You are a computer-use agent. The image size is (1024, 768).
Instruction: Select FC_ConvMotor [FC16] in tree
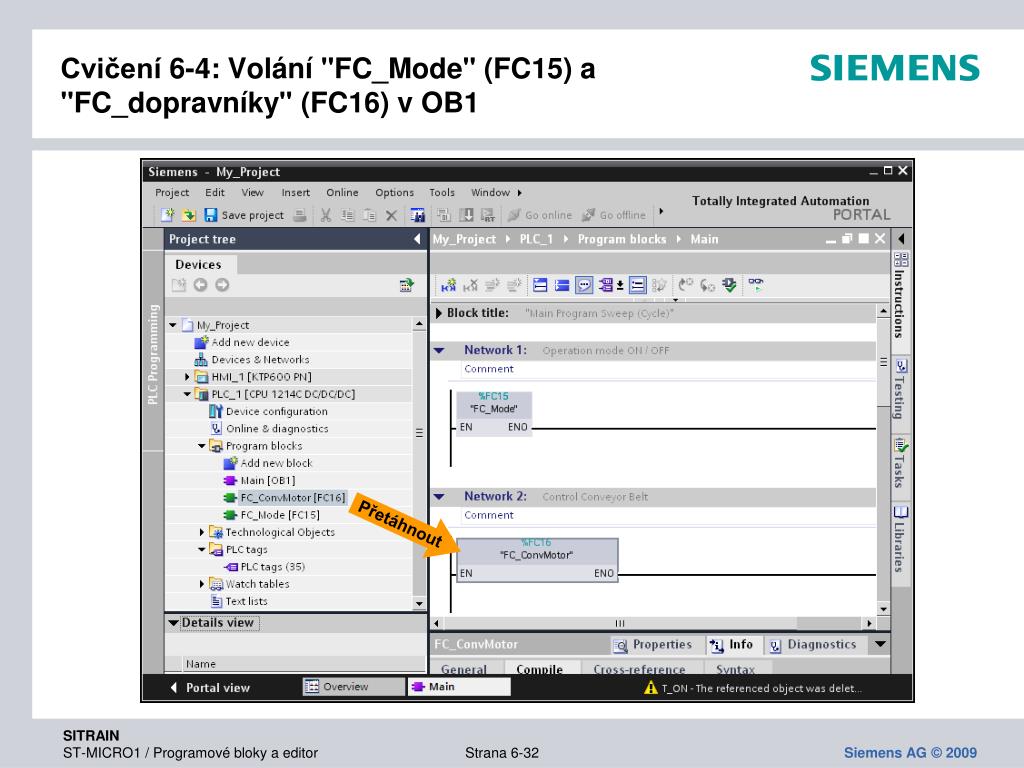coord(293,498)
